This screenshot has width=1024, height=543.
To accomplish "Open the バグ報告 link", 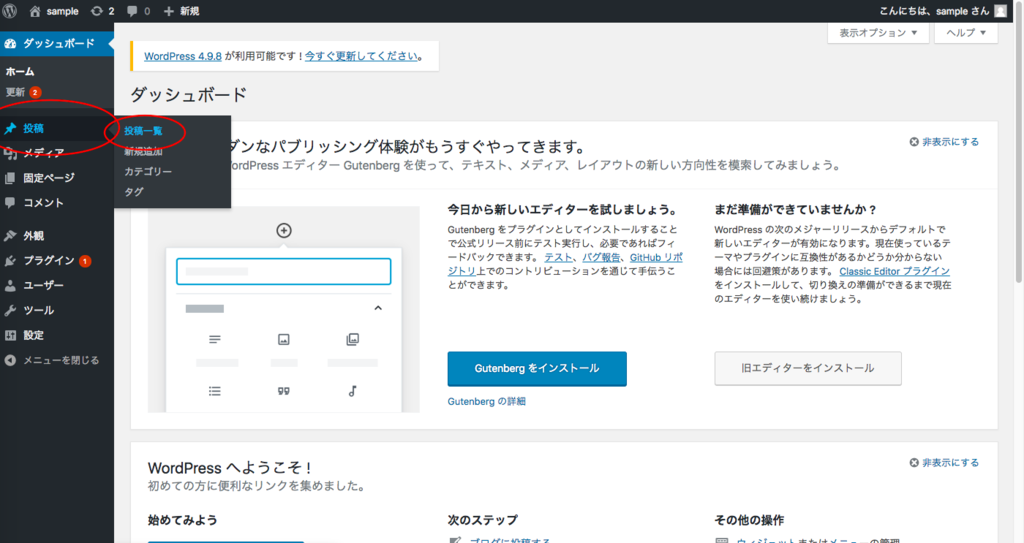I will pyautogui.click(x=601, y=257).
